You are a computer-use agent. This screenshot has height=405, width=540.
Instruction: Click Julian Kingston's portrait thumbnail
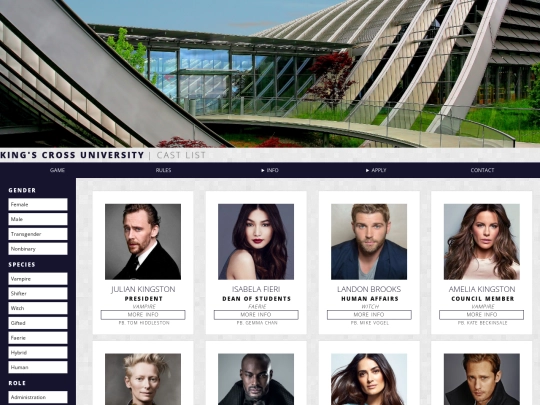(143, 242)
